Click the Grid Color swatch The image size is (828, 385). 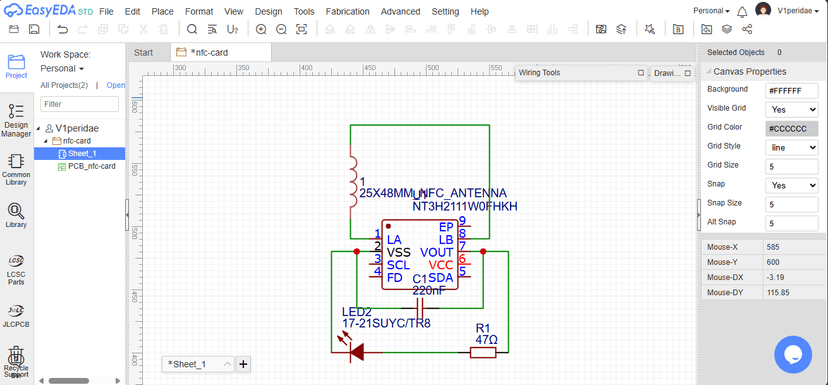pos(792,129)
